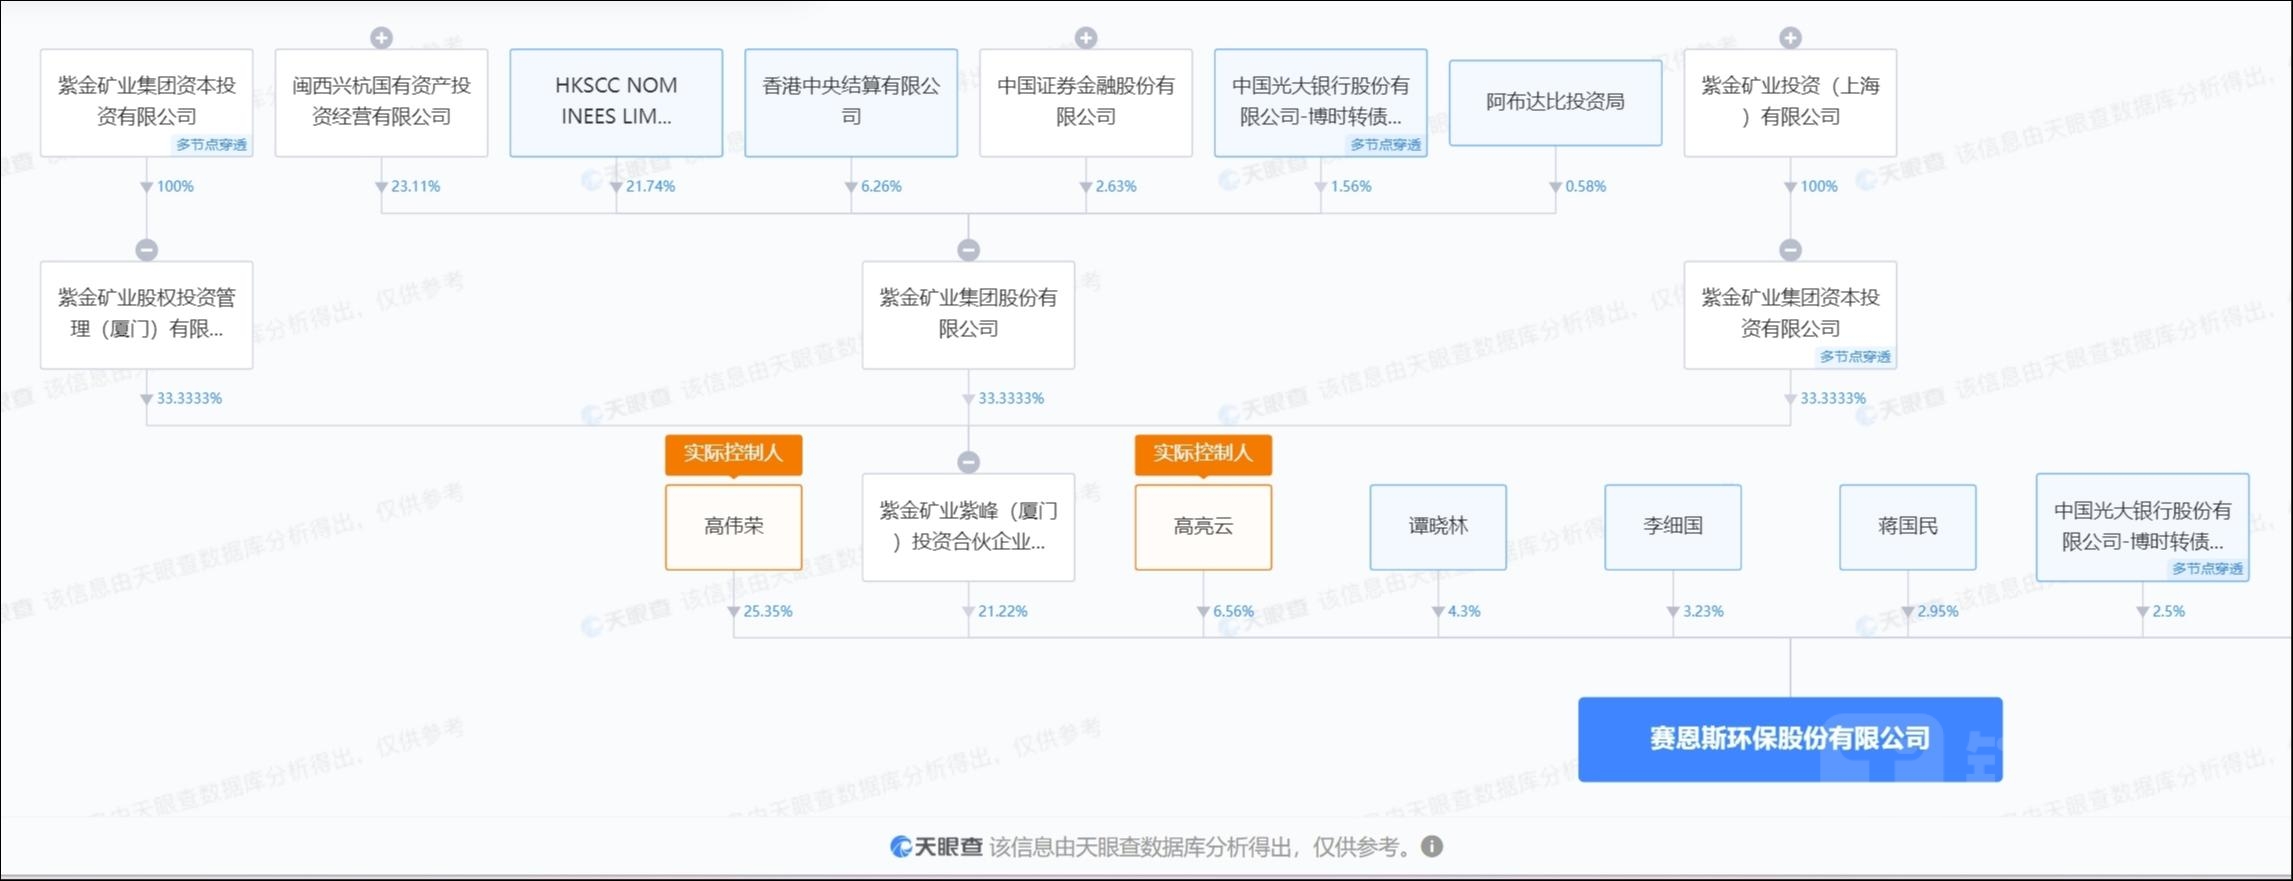Click the 2.95% stake label
The width and height of the screenshot is (2293, 881).
(x=1938, y=612)
